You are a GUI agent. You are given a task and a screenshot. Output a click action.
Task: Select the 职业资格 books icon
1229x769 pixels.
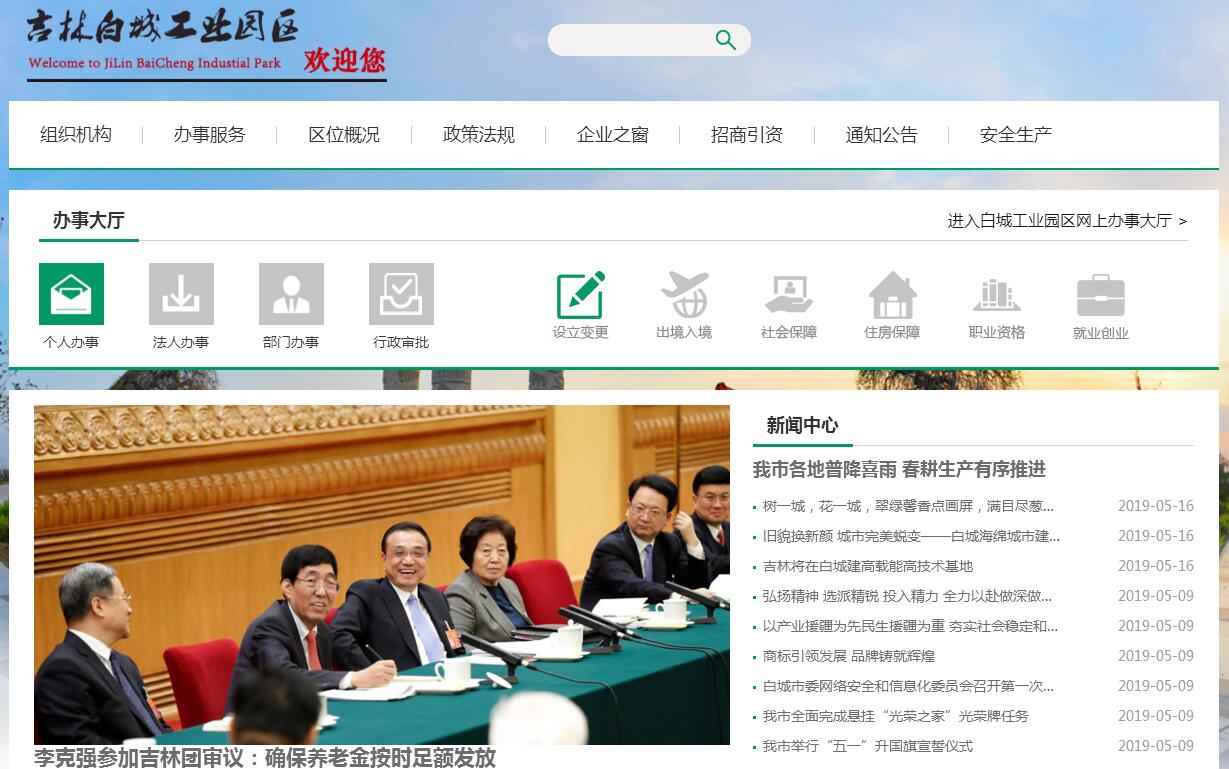(997, 295)
